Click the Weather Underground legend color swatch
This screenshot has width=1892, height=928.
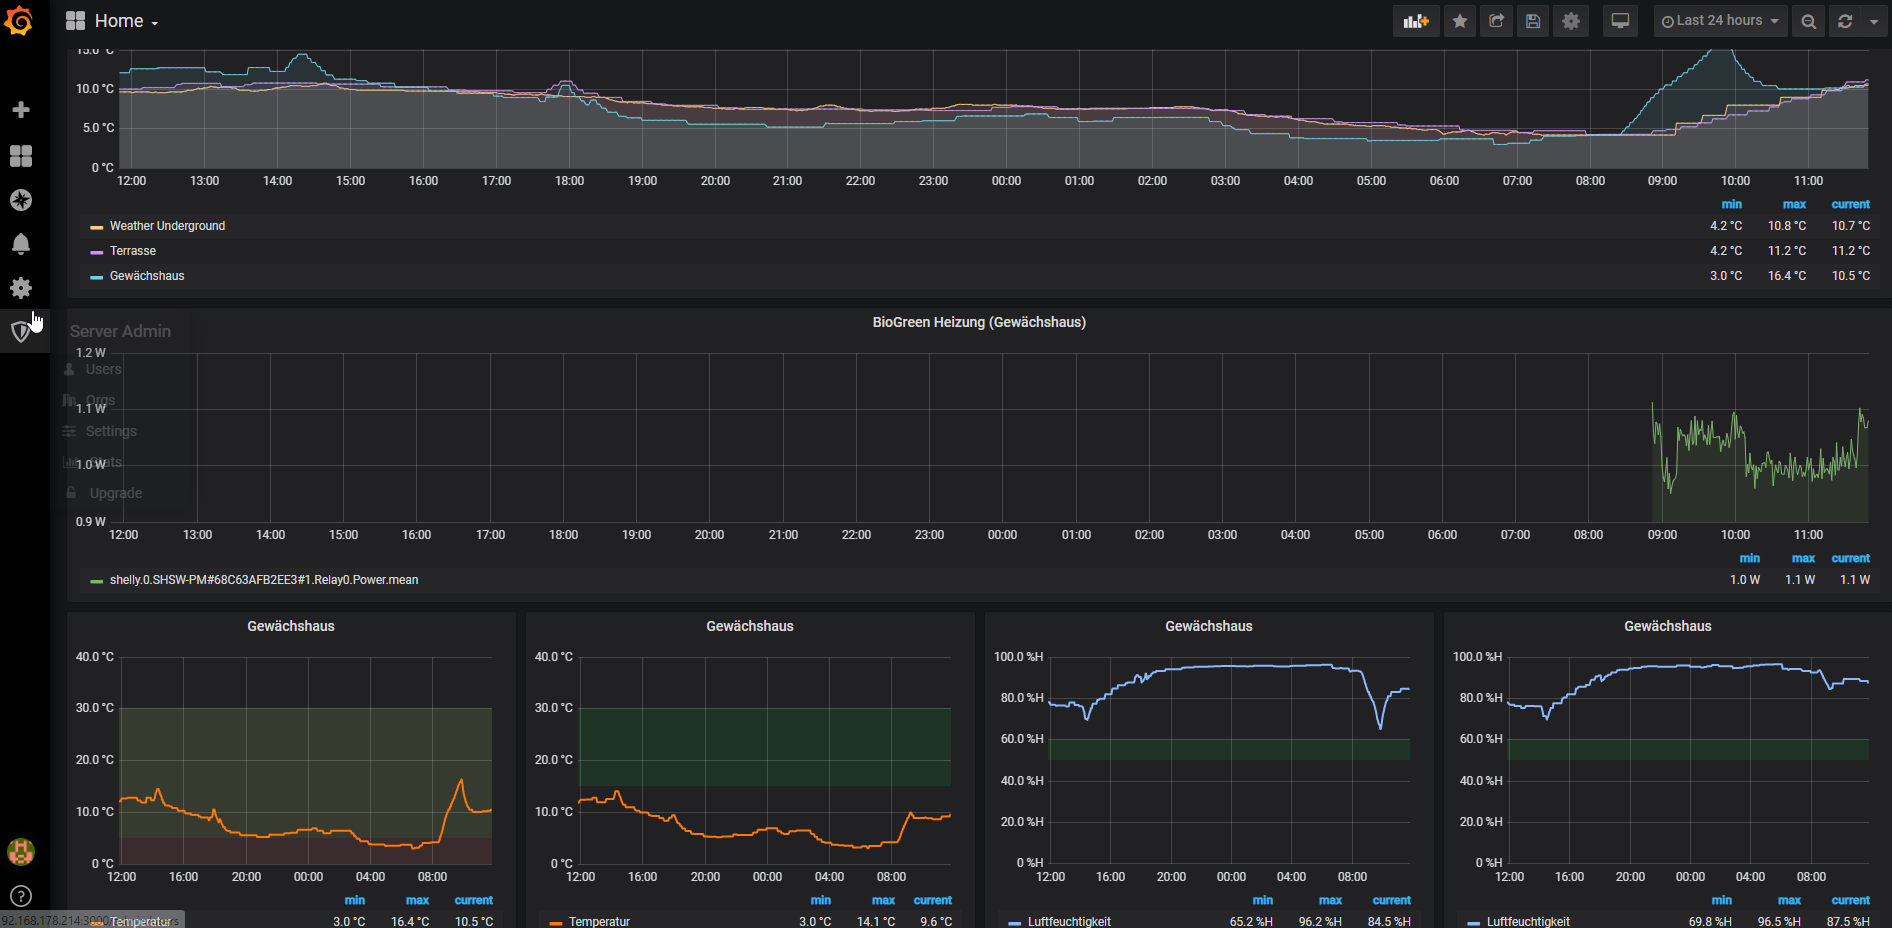[97, 227]
